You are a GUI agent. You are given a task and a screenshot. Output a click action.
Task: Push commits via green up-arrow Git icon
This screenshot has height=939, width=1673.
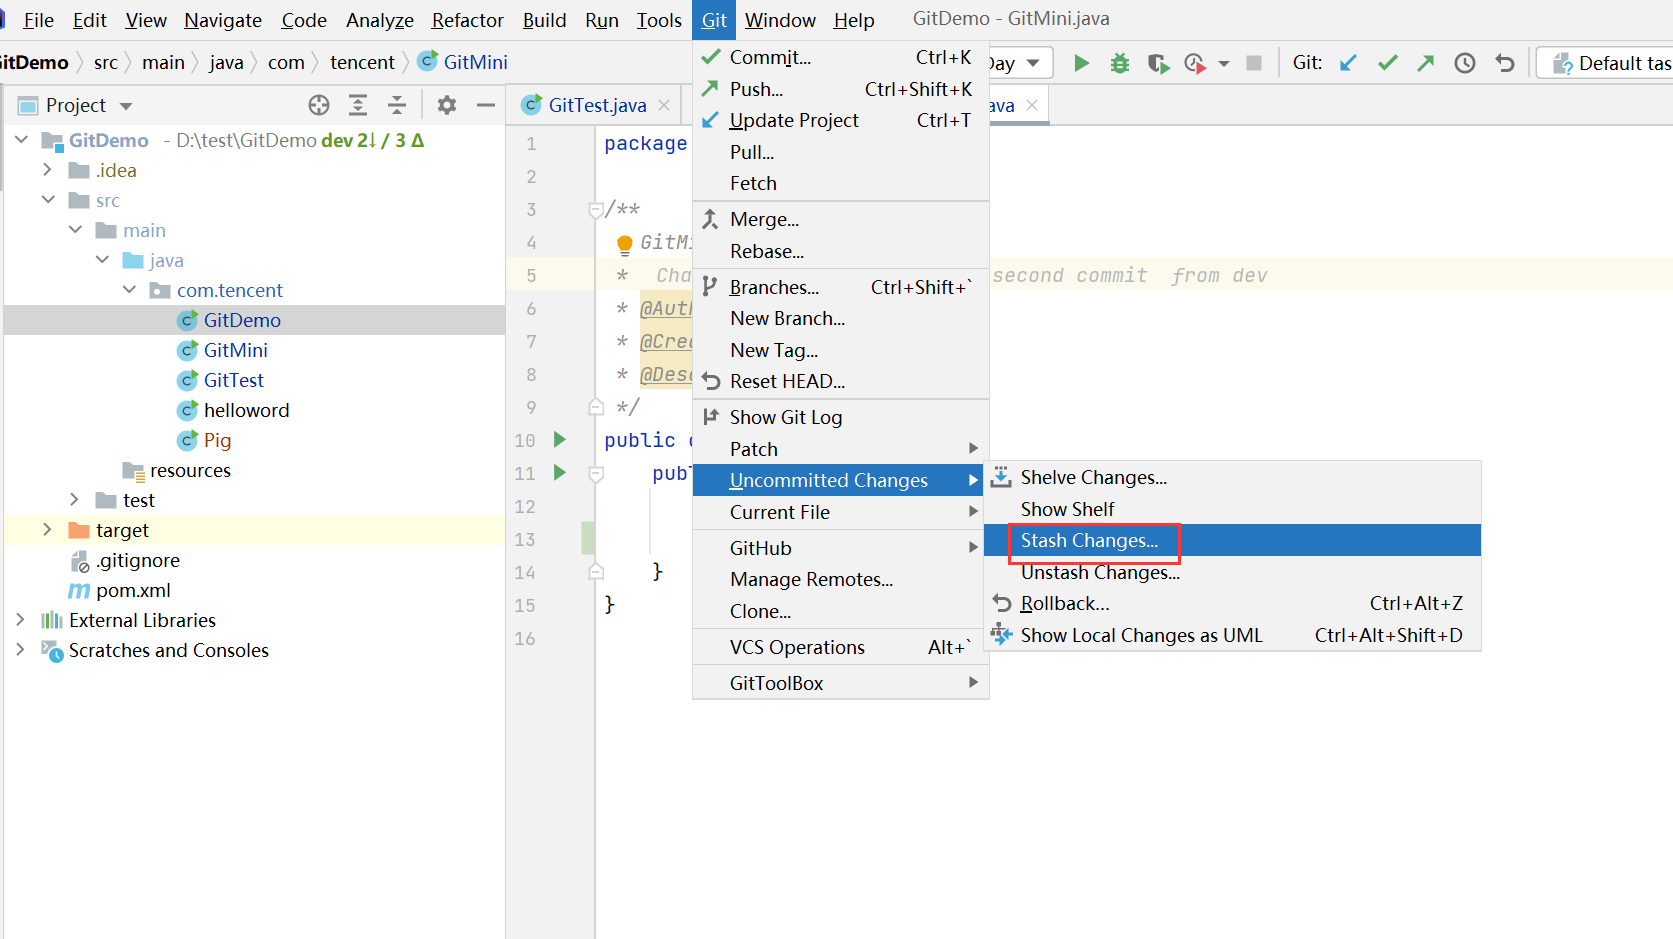click(1424, 62)
